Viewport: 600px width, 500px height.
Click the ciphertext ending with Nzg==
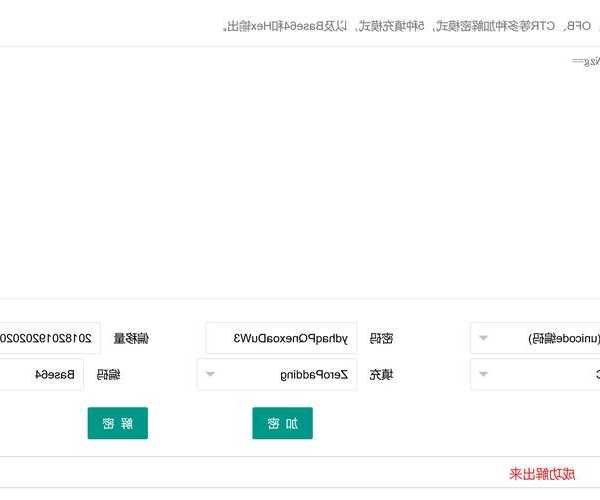click(x=586, y=61)
